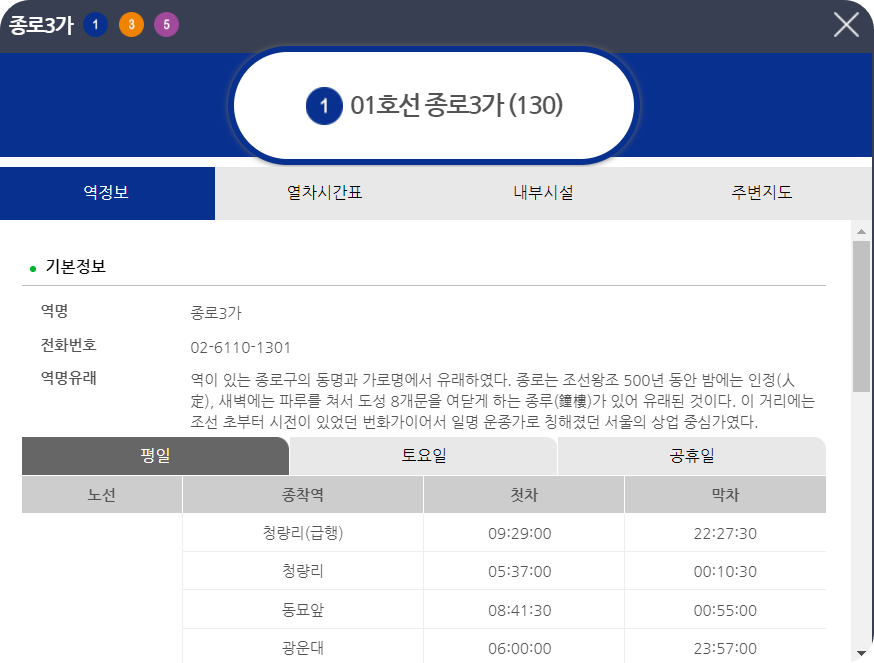The height and width of the screenshot is (663, 874).
Task: Open the 열차시간표 tab
Action: pos(324,194)
